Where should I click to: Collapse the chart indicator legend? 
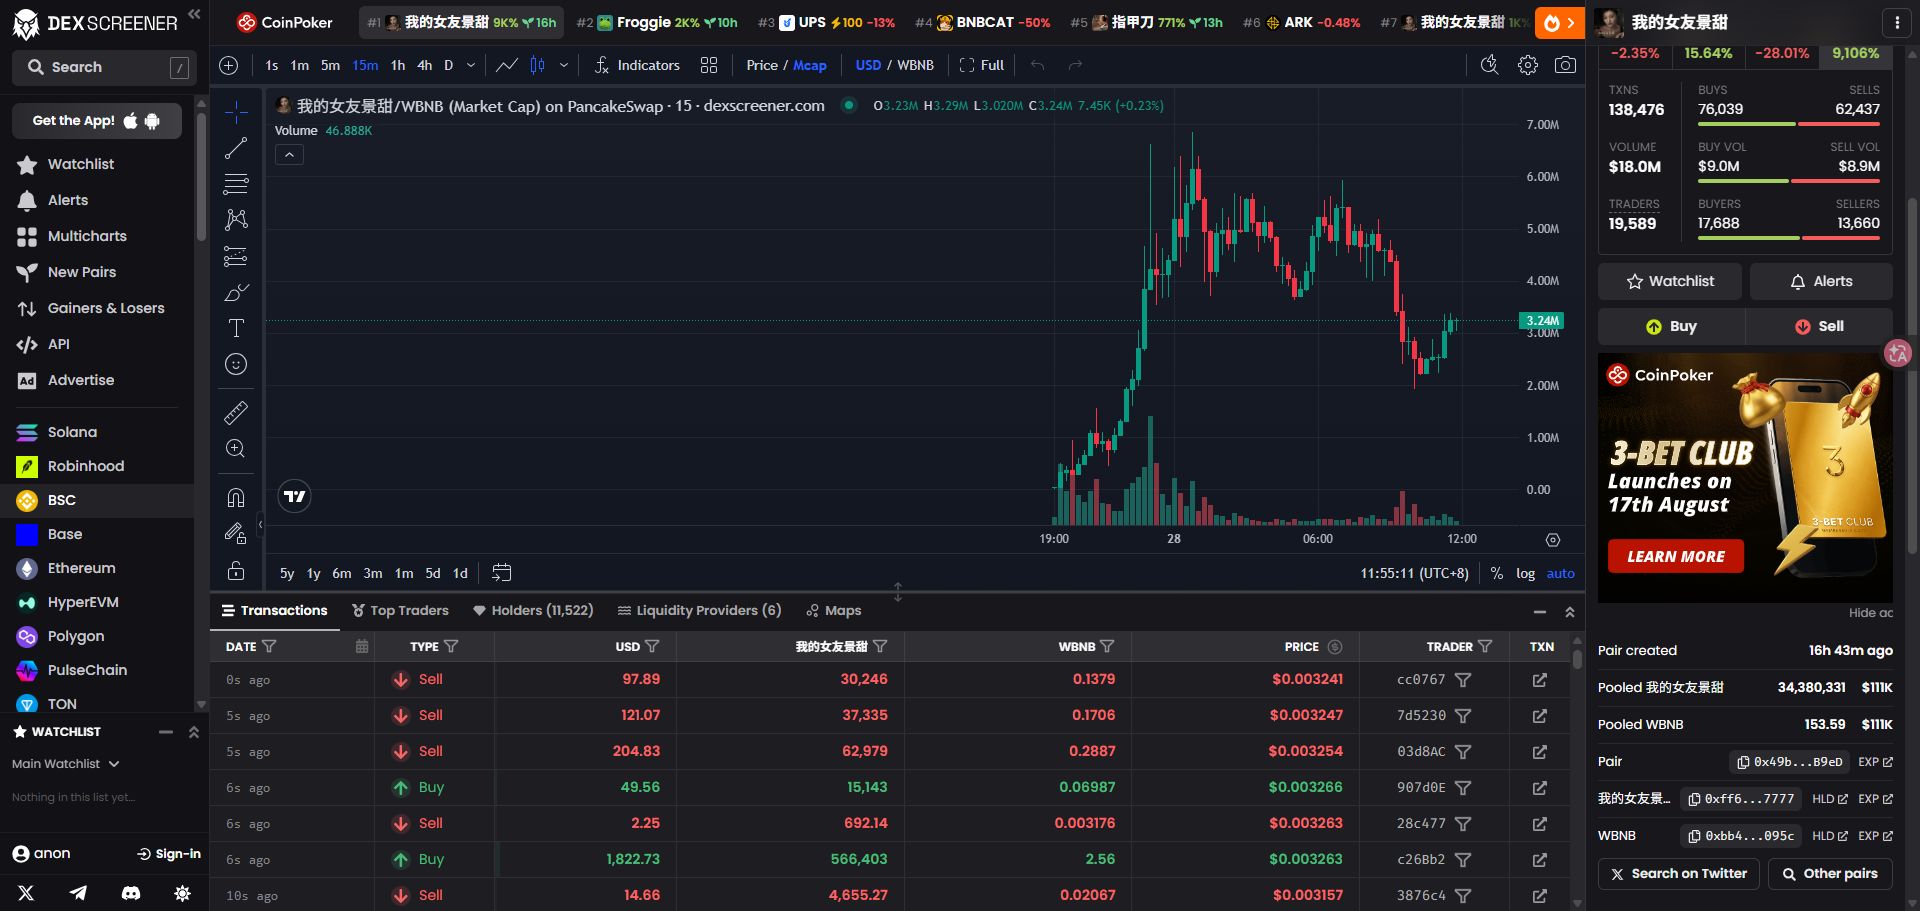(x=289, y=155)
